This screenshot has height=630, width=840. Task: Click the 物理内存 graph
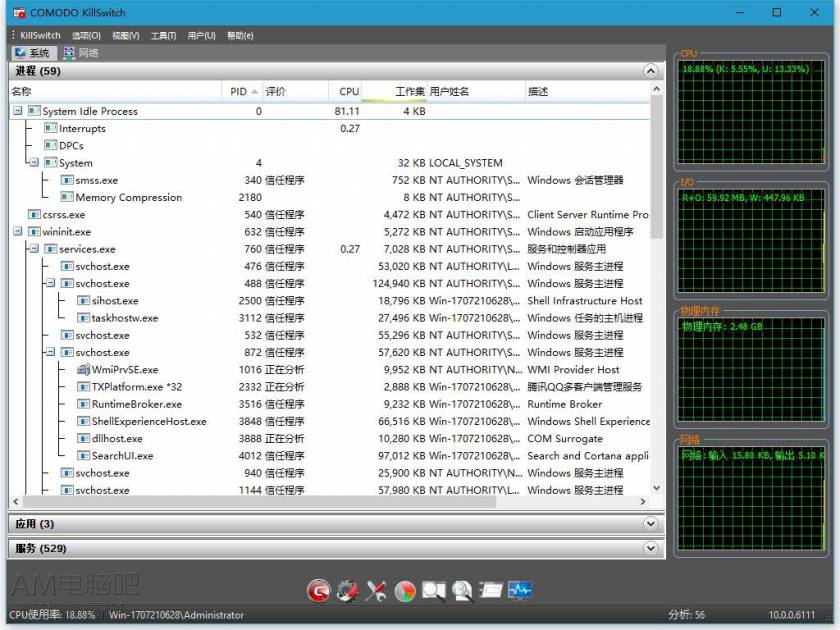(751, 369)
